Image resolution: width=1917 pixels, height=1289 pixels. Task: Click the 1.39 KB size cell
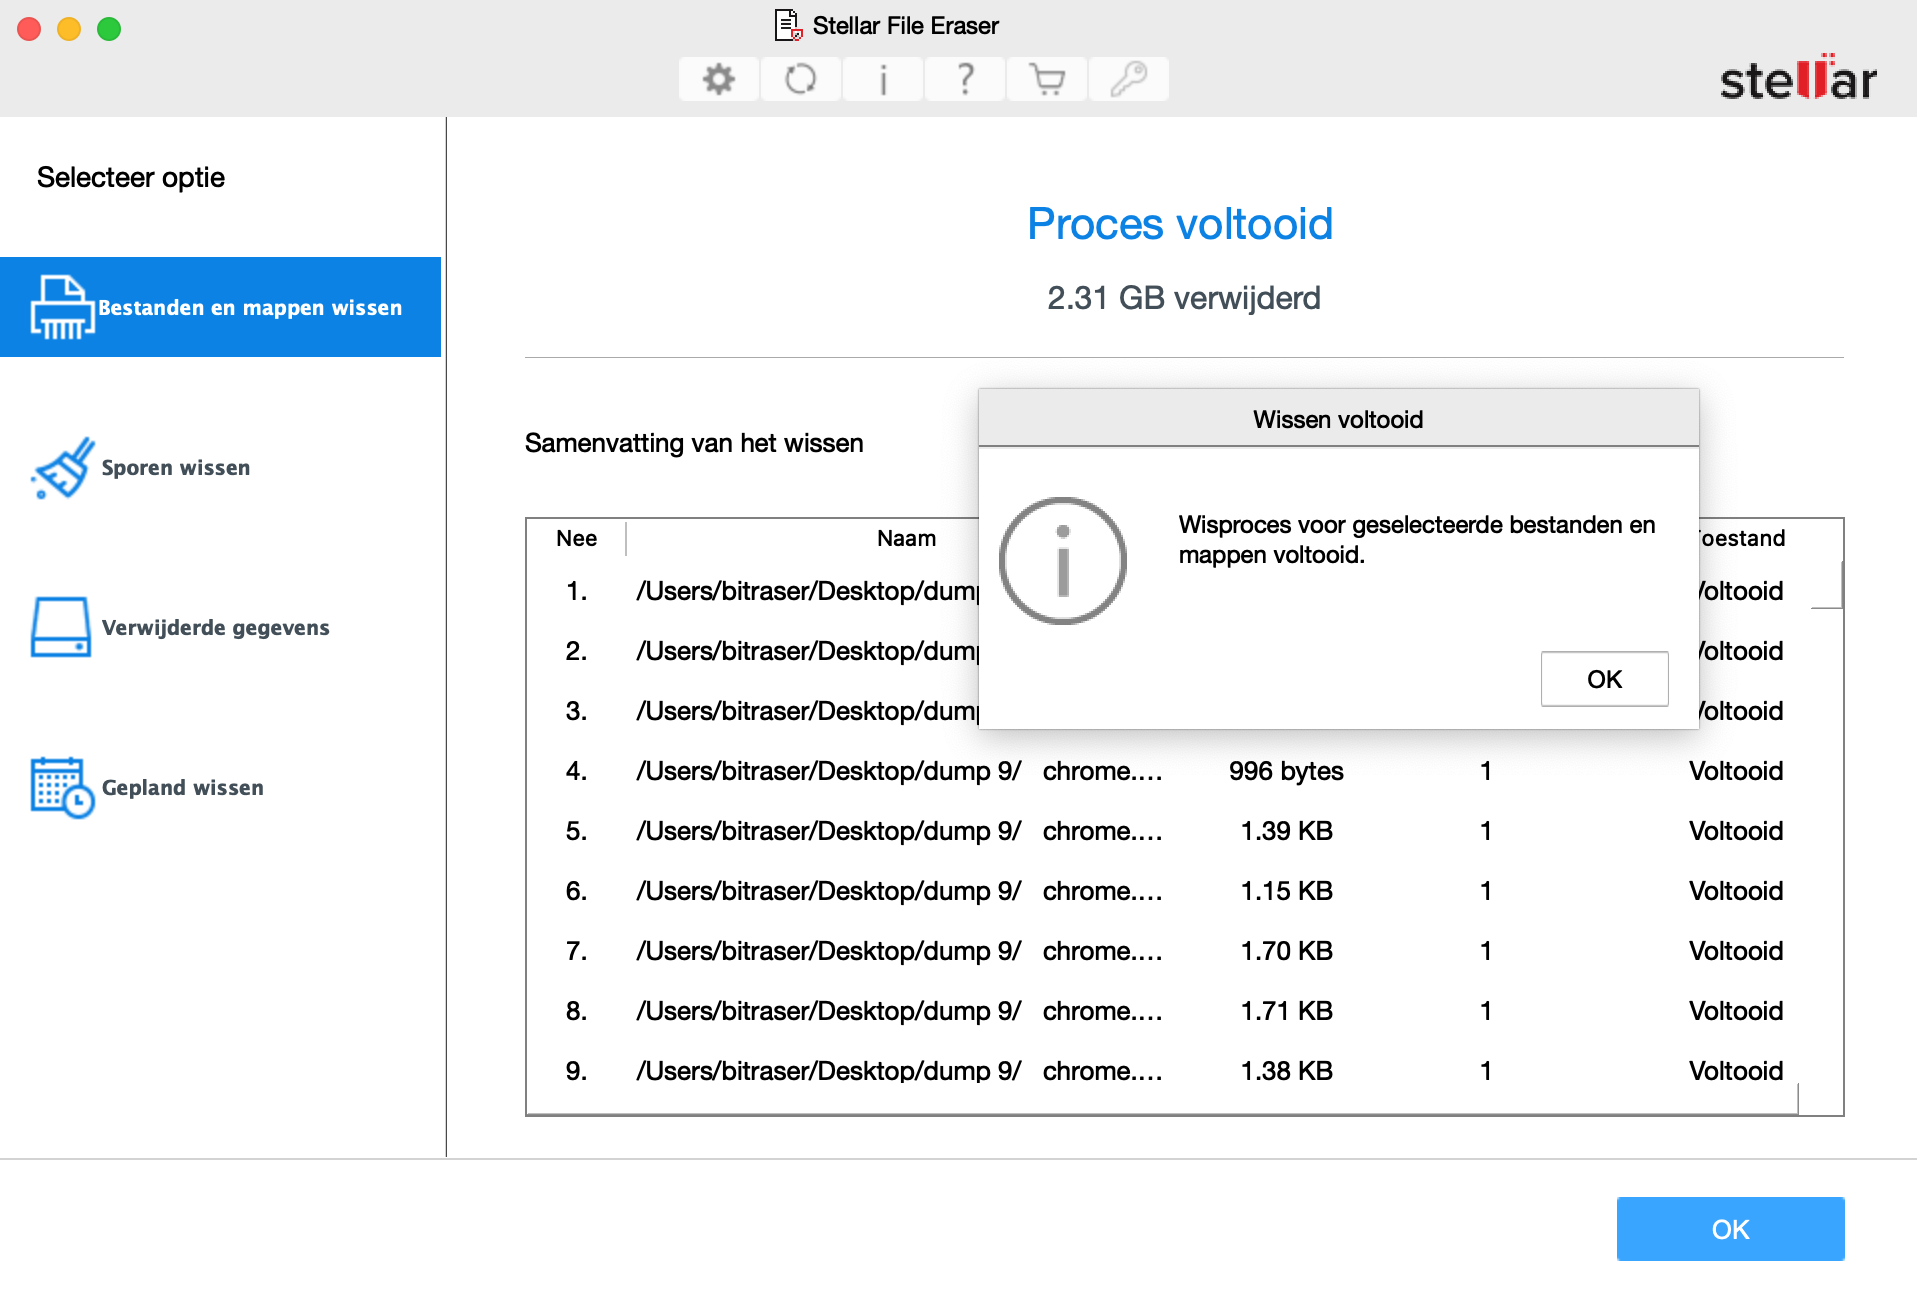point(1286,831)
